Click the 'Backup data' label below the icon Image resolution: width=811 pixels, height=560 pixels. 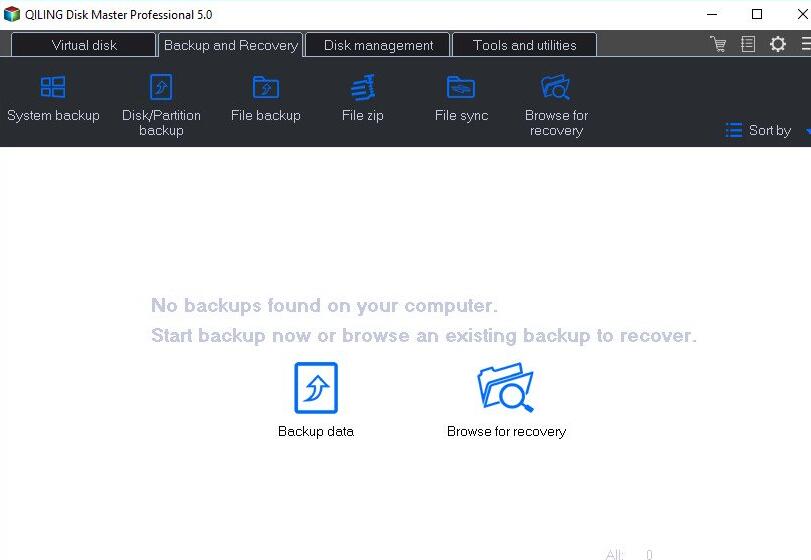[x=316, y=431]
